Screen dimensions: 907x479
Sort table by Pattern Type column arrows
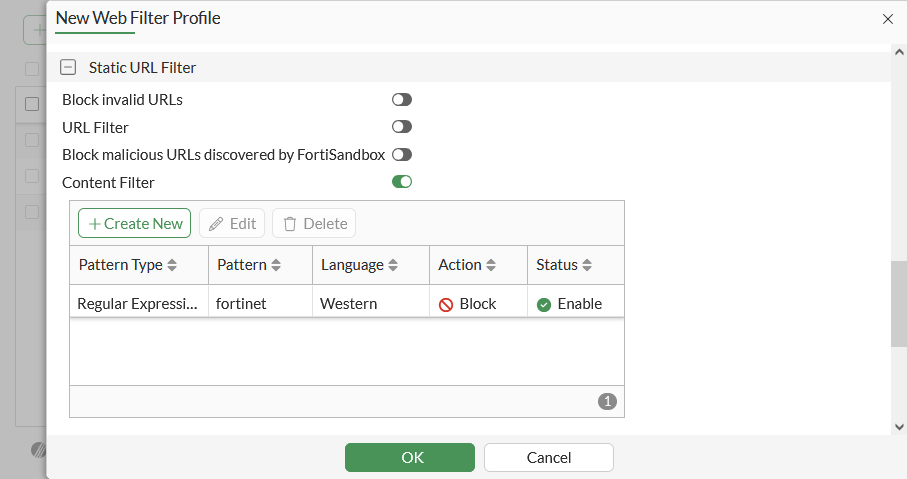pyautogui.click(x=172, y=266)
